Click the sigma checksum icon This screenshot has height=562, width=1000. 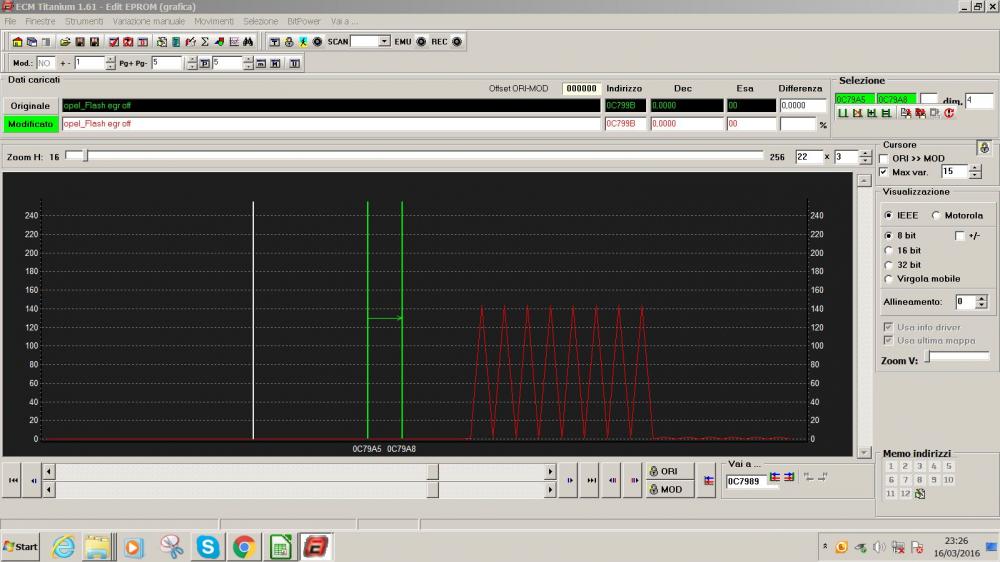tap(205, 42)
